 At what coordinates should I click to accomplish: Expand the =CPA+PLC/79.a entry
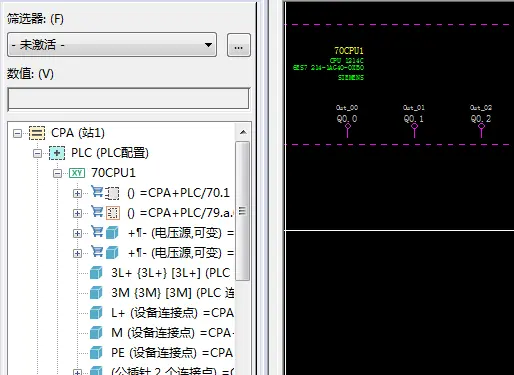[77, 213]
